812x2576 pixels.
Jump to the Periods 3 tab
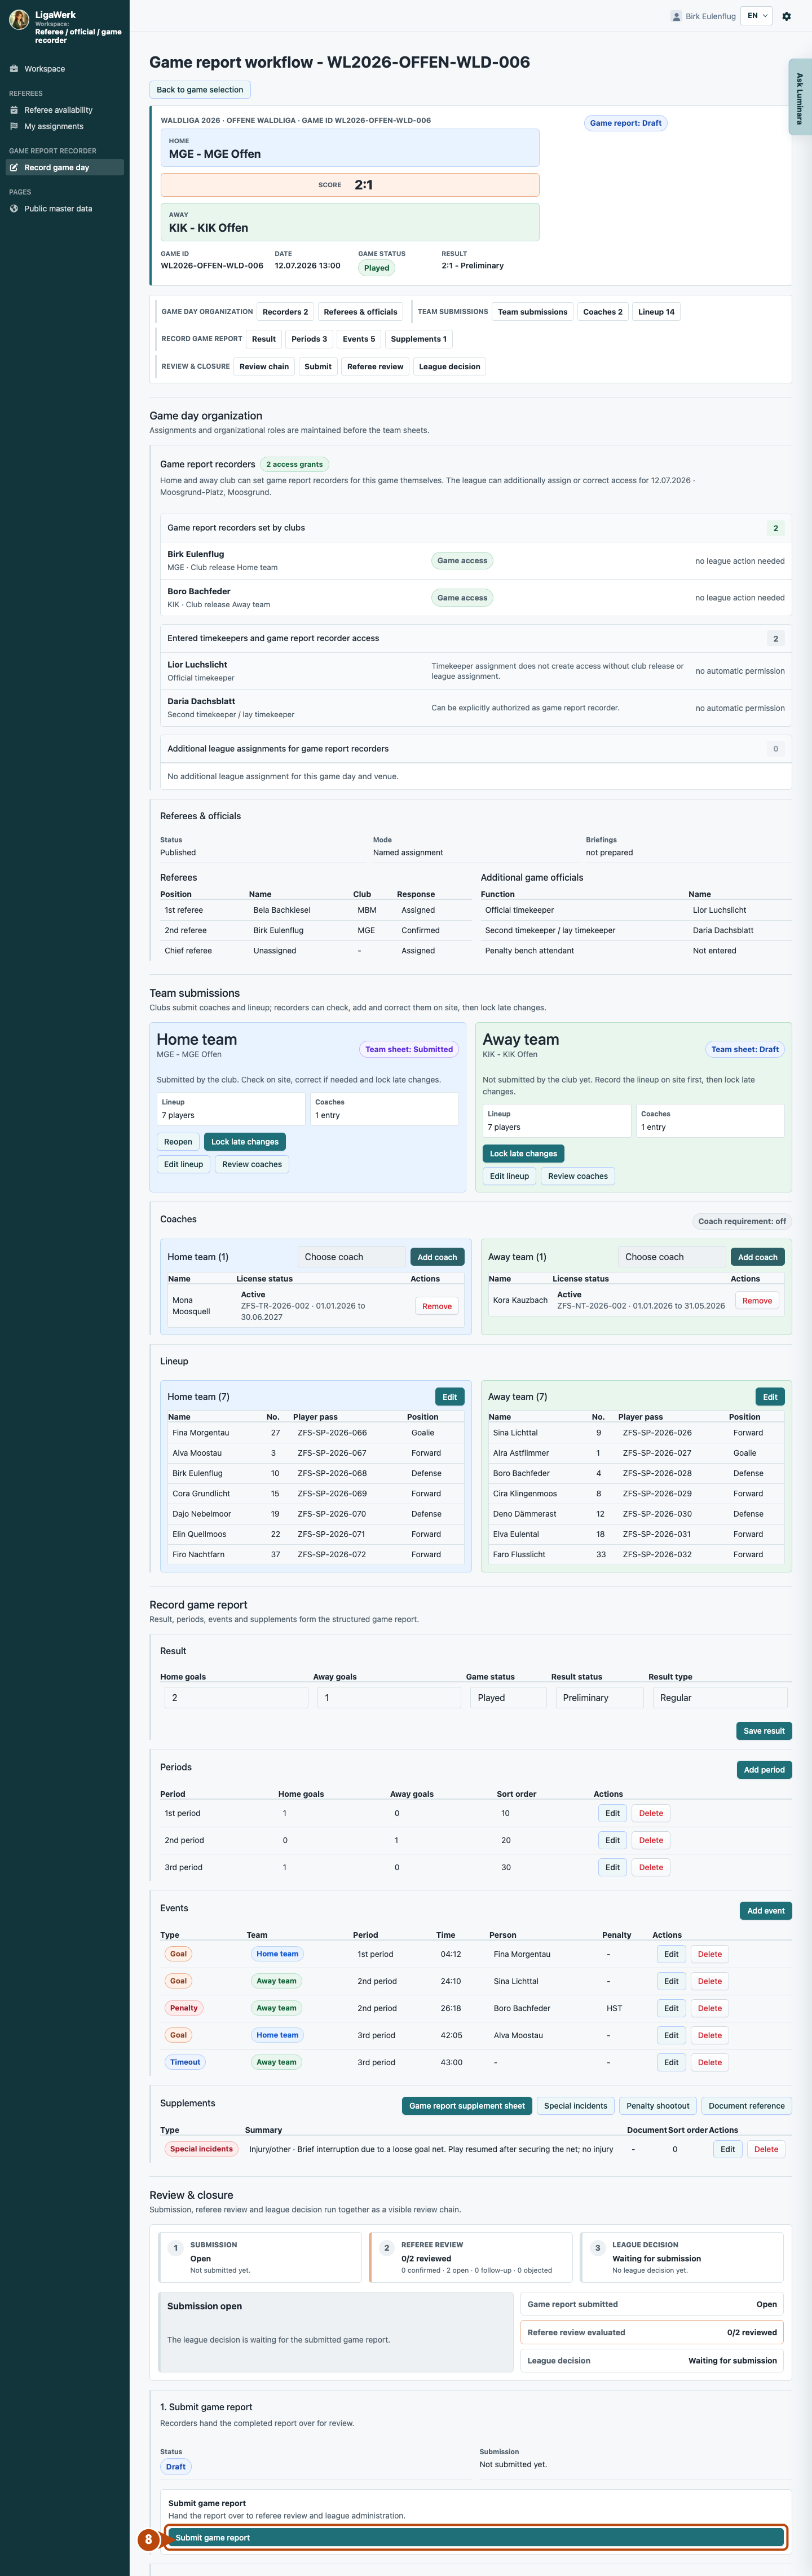[309, 339]
